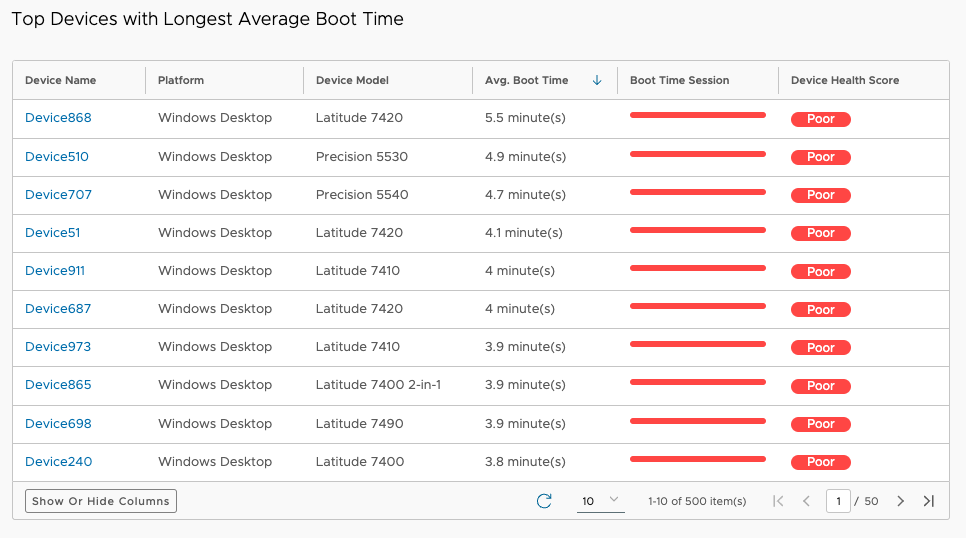
Task: Open the Device868 link
Action: (x=58, y=118)
